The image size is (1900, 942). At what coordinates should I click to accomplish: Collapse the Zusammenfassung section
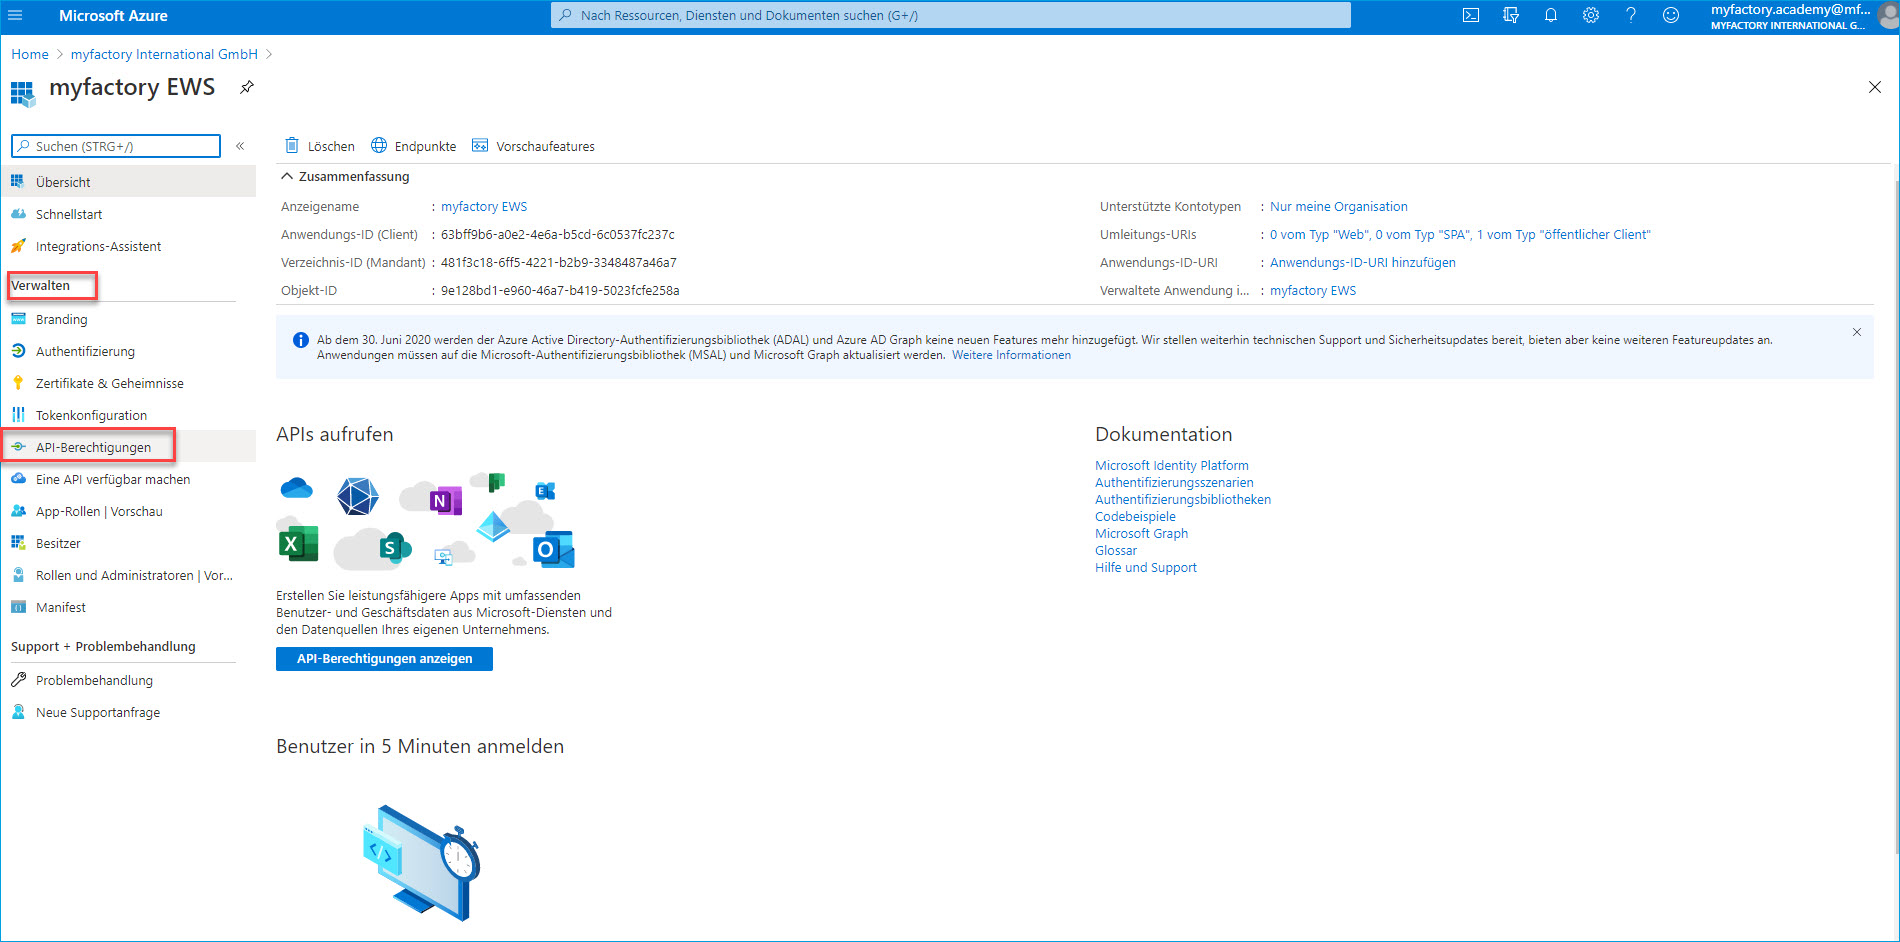coord(345,176)
